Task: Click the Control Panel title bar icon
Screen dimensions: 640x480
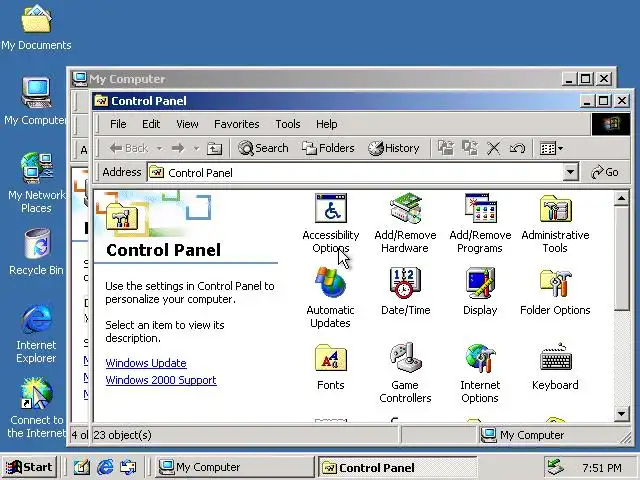Action: 101,101
